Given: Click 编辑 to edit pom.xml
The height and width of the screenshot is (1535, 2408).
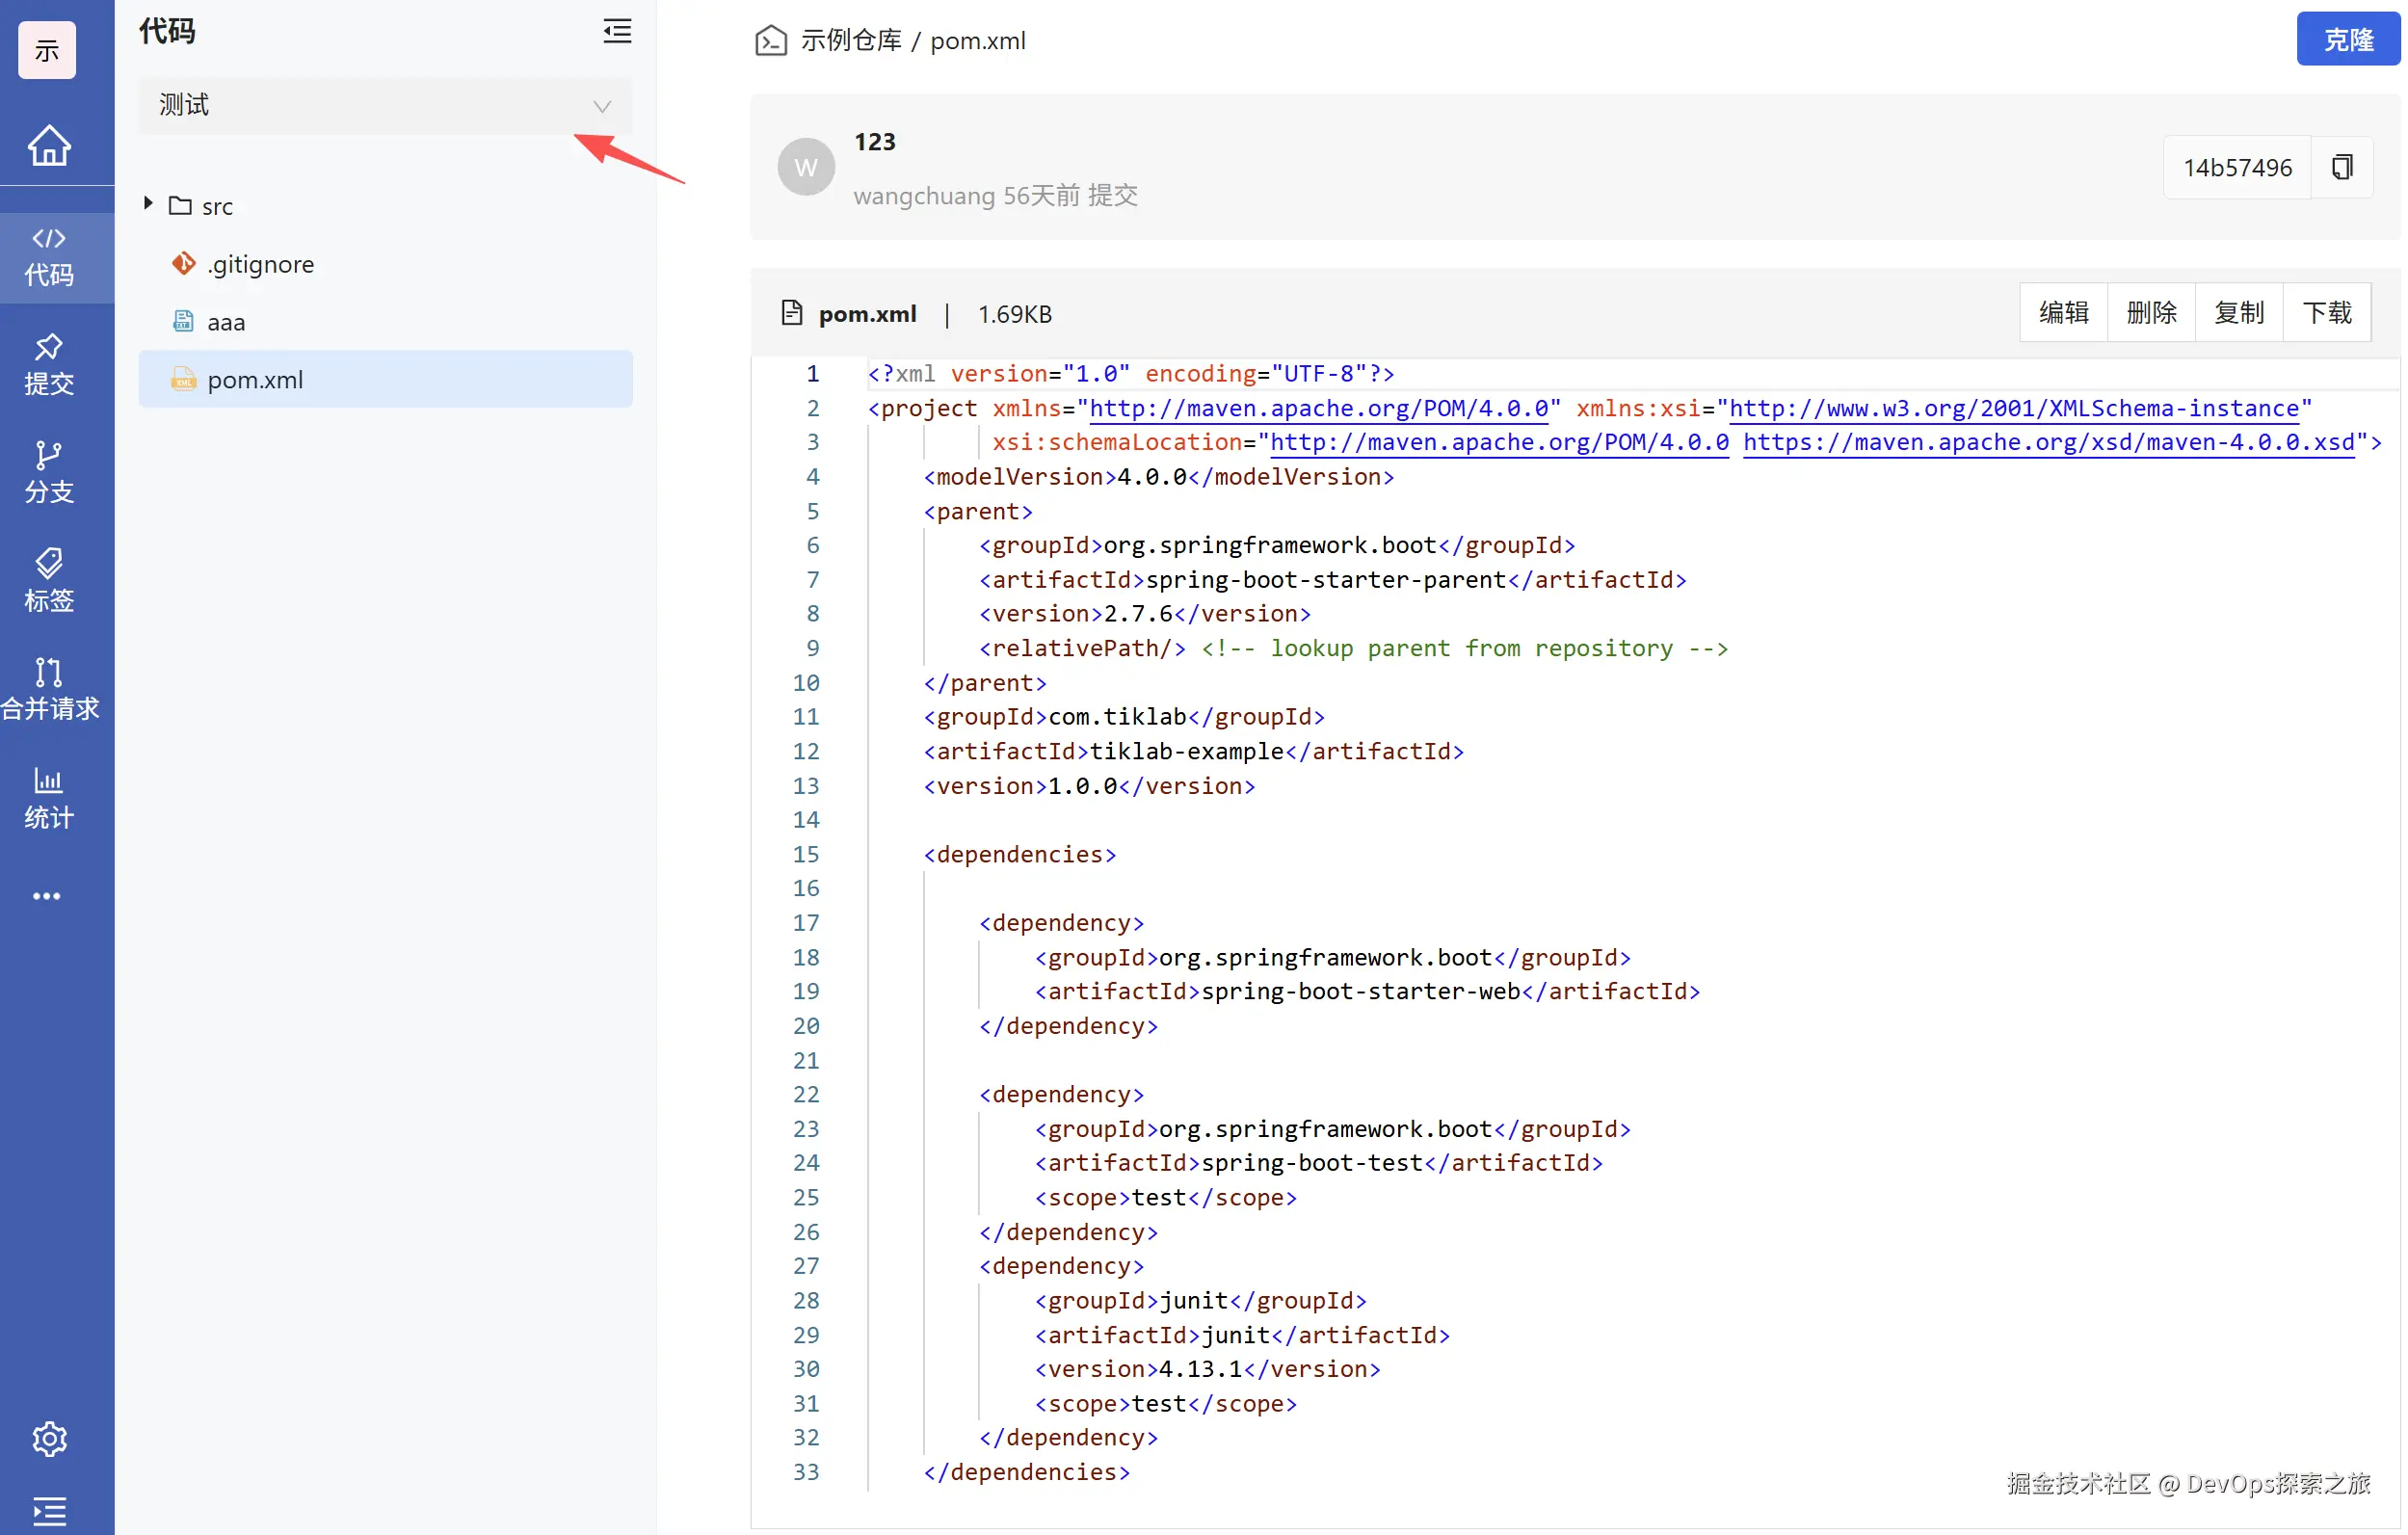Looking at the screenshot, I should 2063,313.
